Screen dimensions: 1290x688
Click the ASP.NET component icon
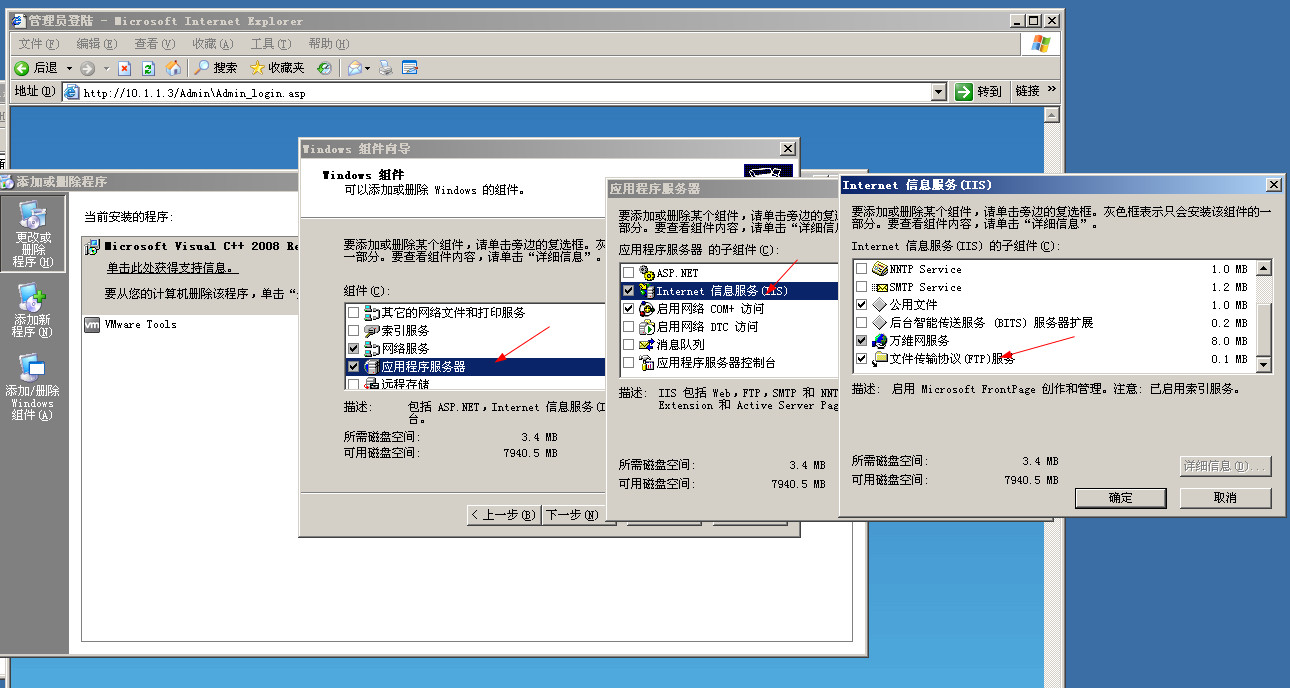point(646,272)
